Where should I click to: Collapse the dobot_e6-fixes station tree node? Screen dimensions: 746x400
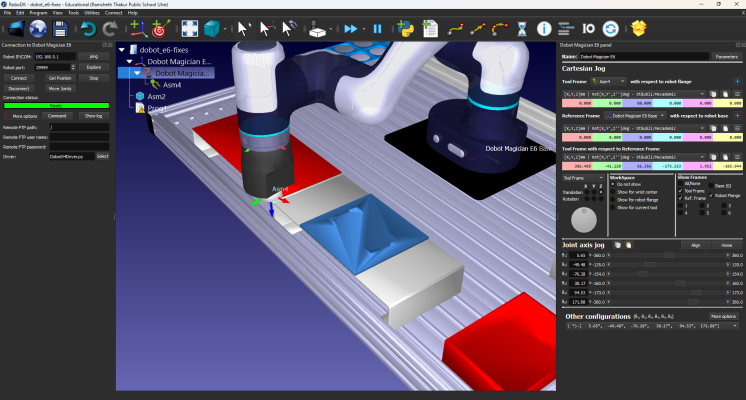122,49
